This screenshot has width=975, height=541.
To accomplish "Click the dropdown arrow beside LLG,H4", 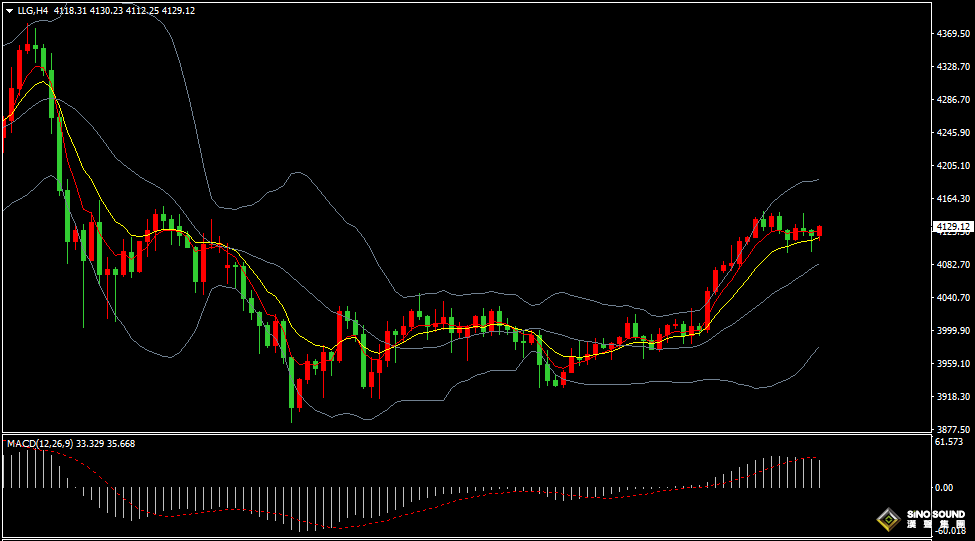I will click(x=10, y=10).
